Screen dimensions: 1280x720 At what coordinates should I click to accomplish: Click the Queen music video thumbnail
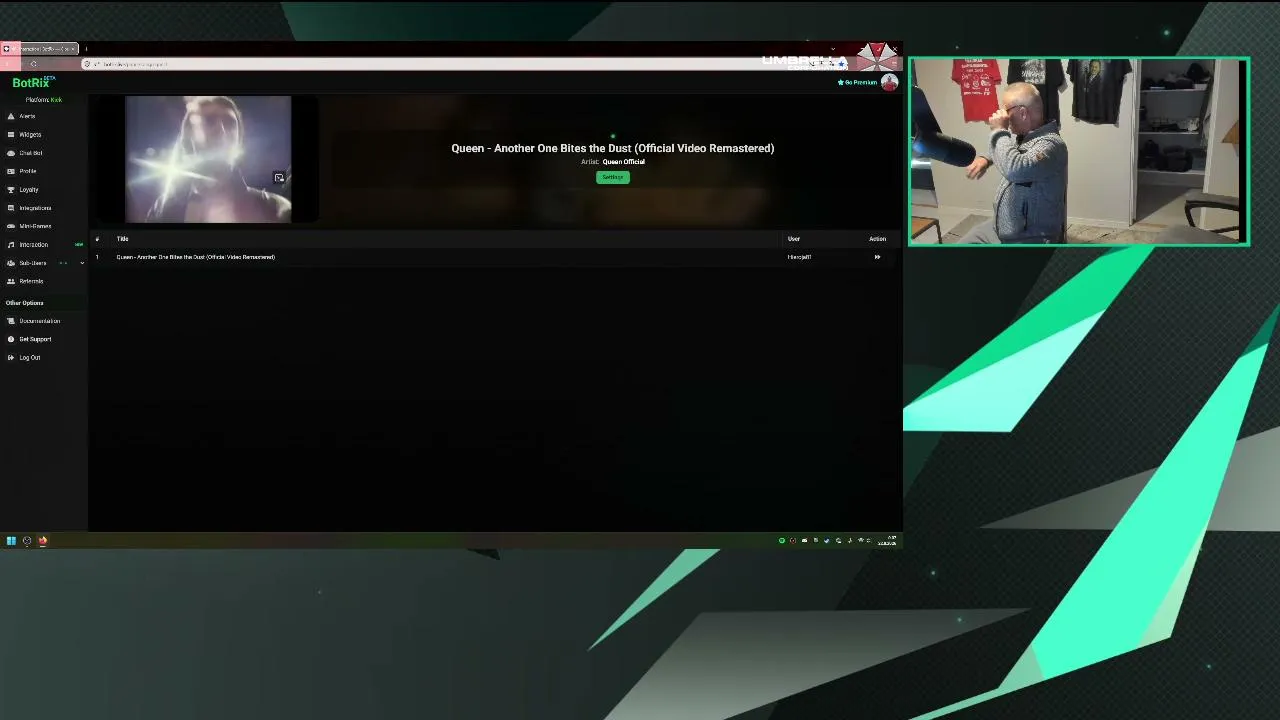click(x=208, y=159)
